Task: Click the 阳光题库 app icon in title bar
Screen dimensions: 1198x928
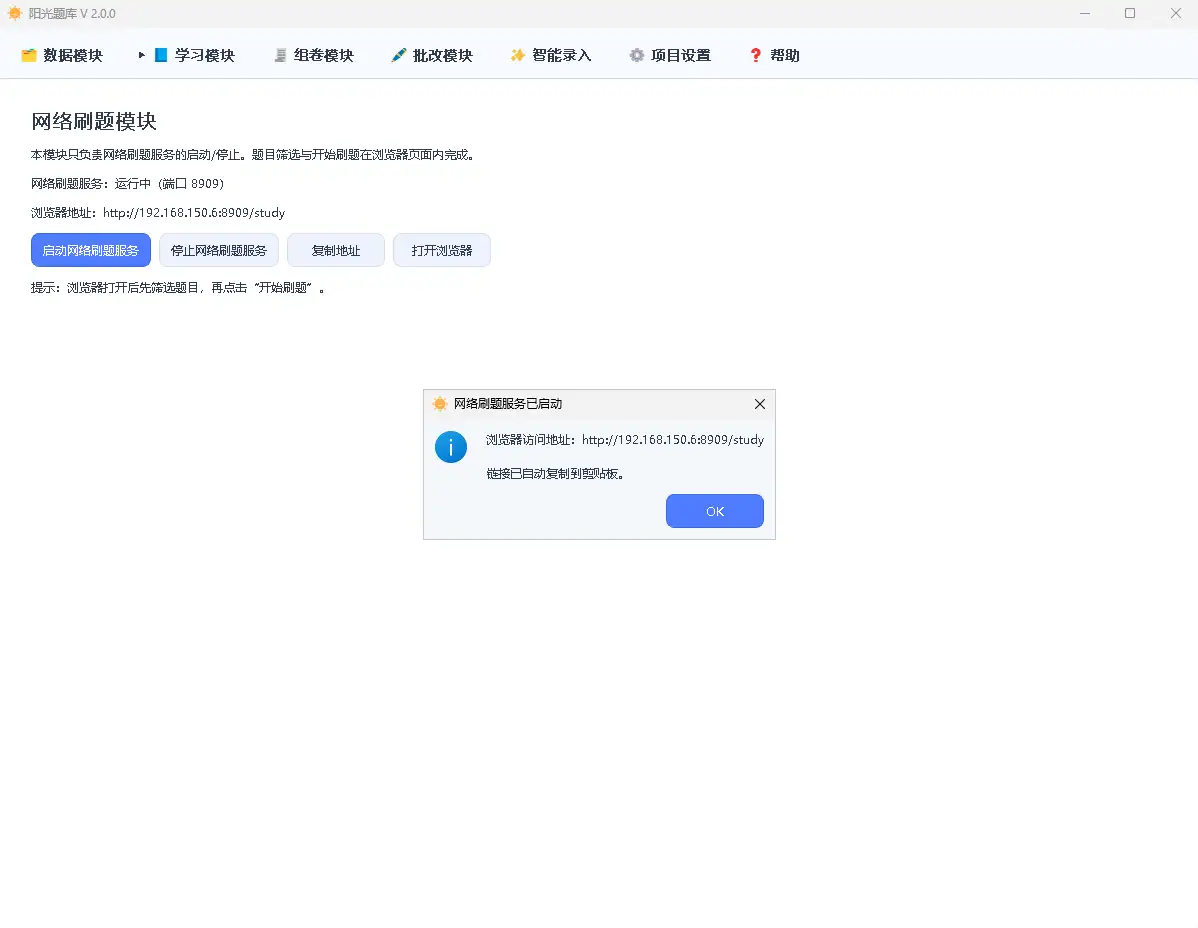Action: click(15, 13)
